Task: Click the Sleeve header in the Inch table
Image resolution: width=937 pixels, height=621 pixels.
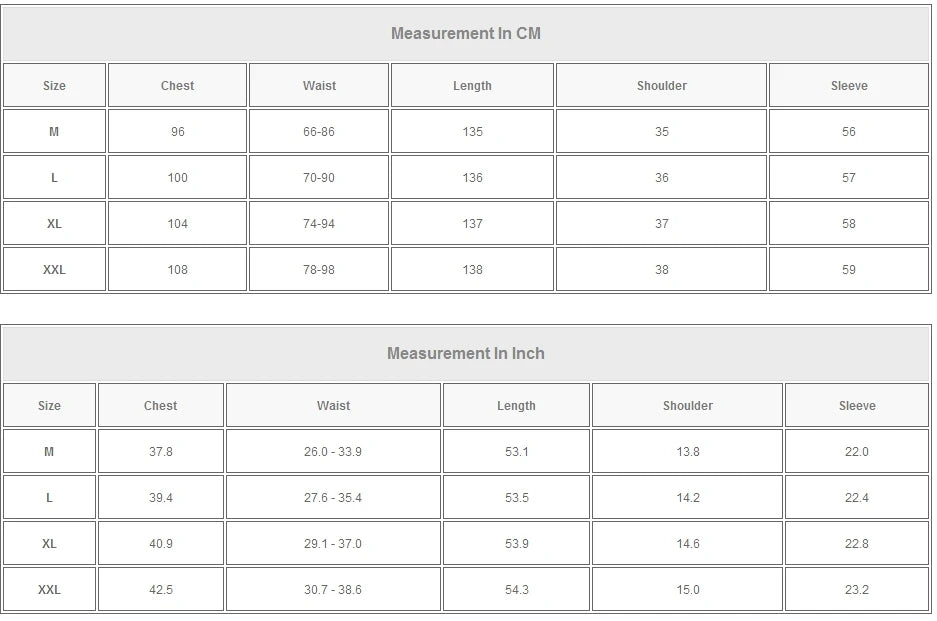Action: pos(857,406)
